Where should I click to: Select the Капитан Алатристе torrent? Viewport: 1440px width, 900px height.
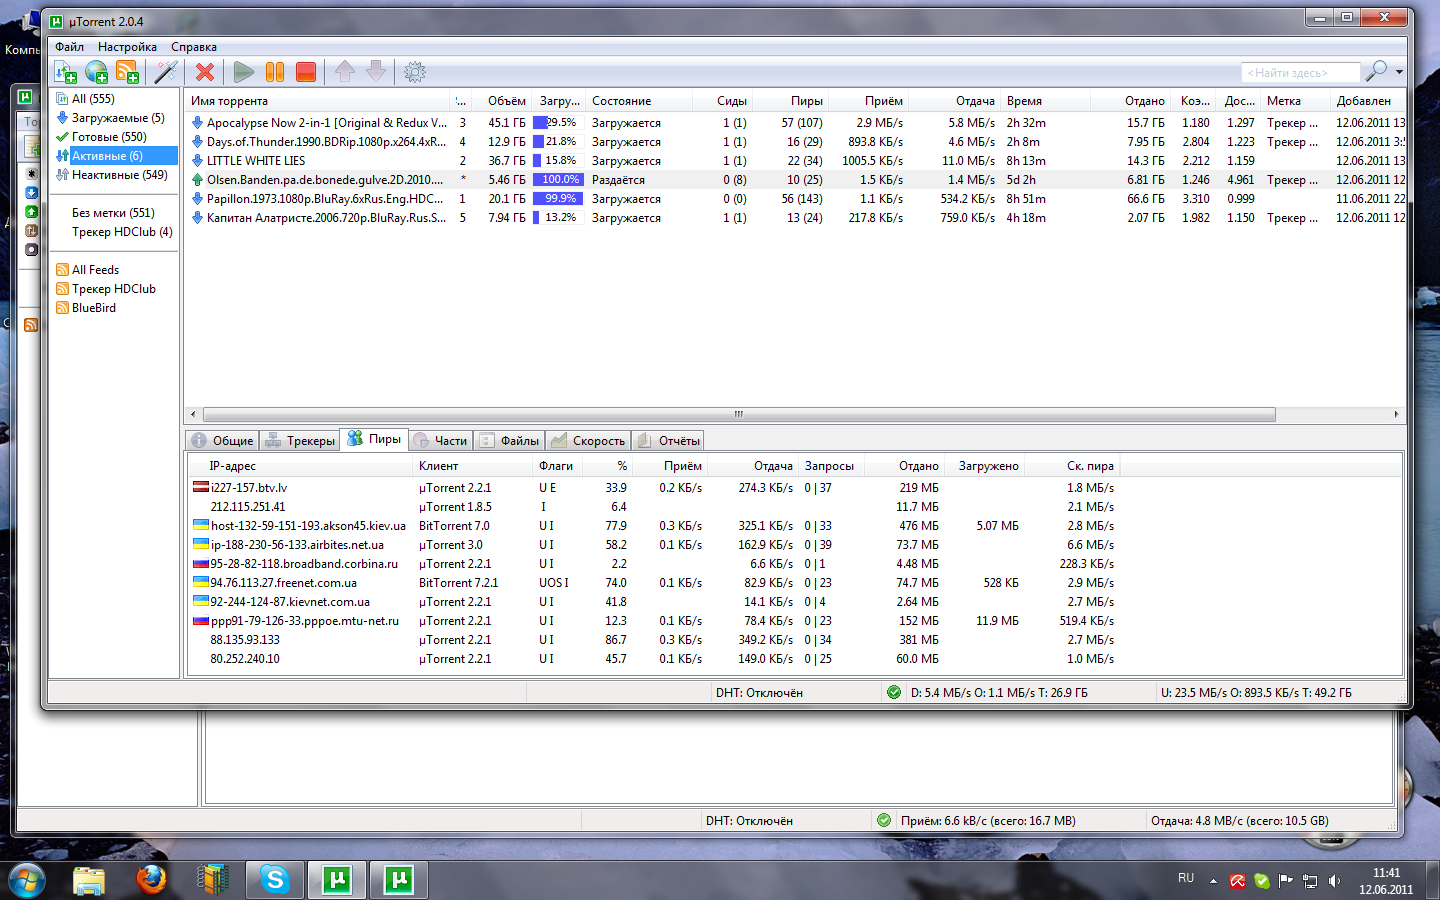(795, 218)
